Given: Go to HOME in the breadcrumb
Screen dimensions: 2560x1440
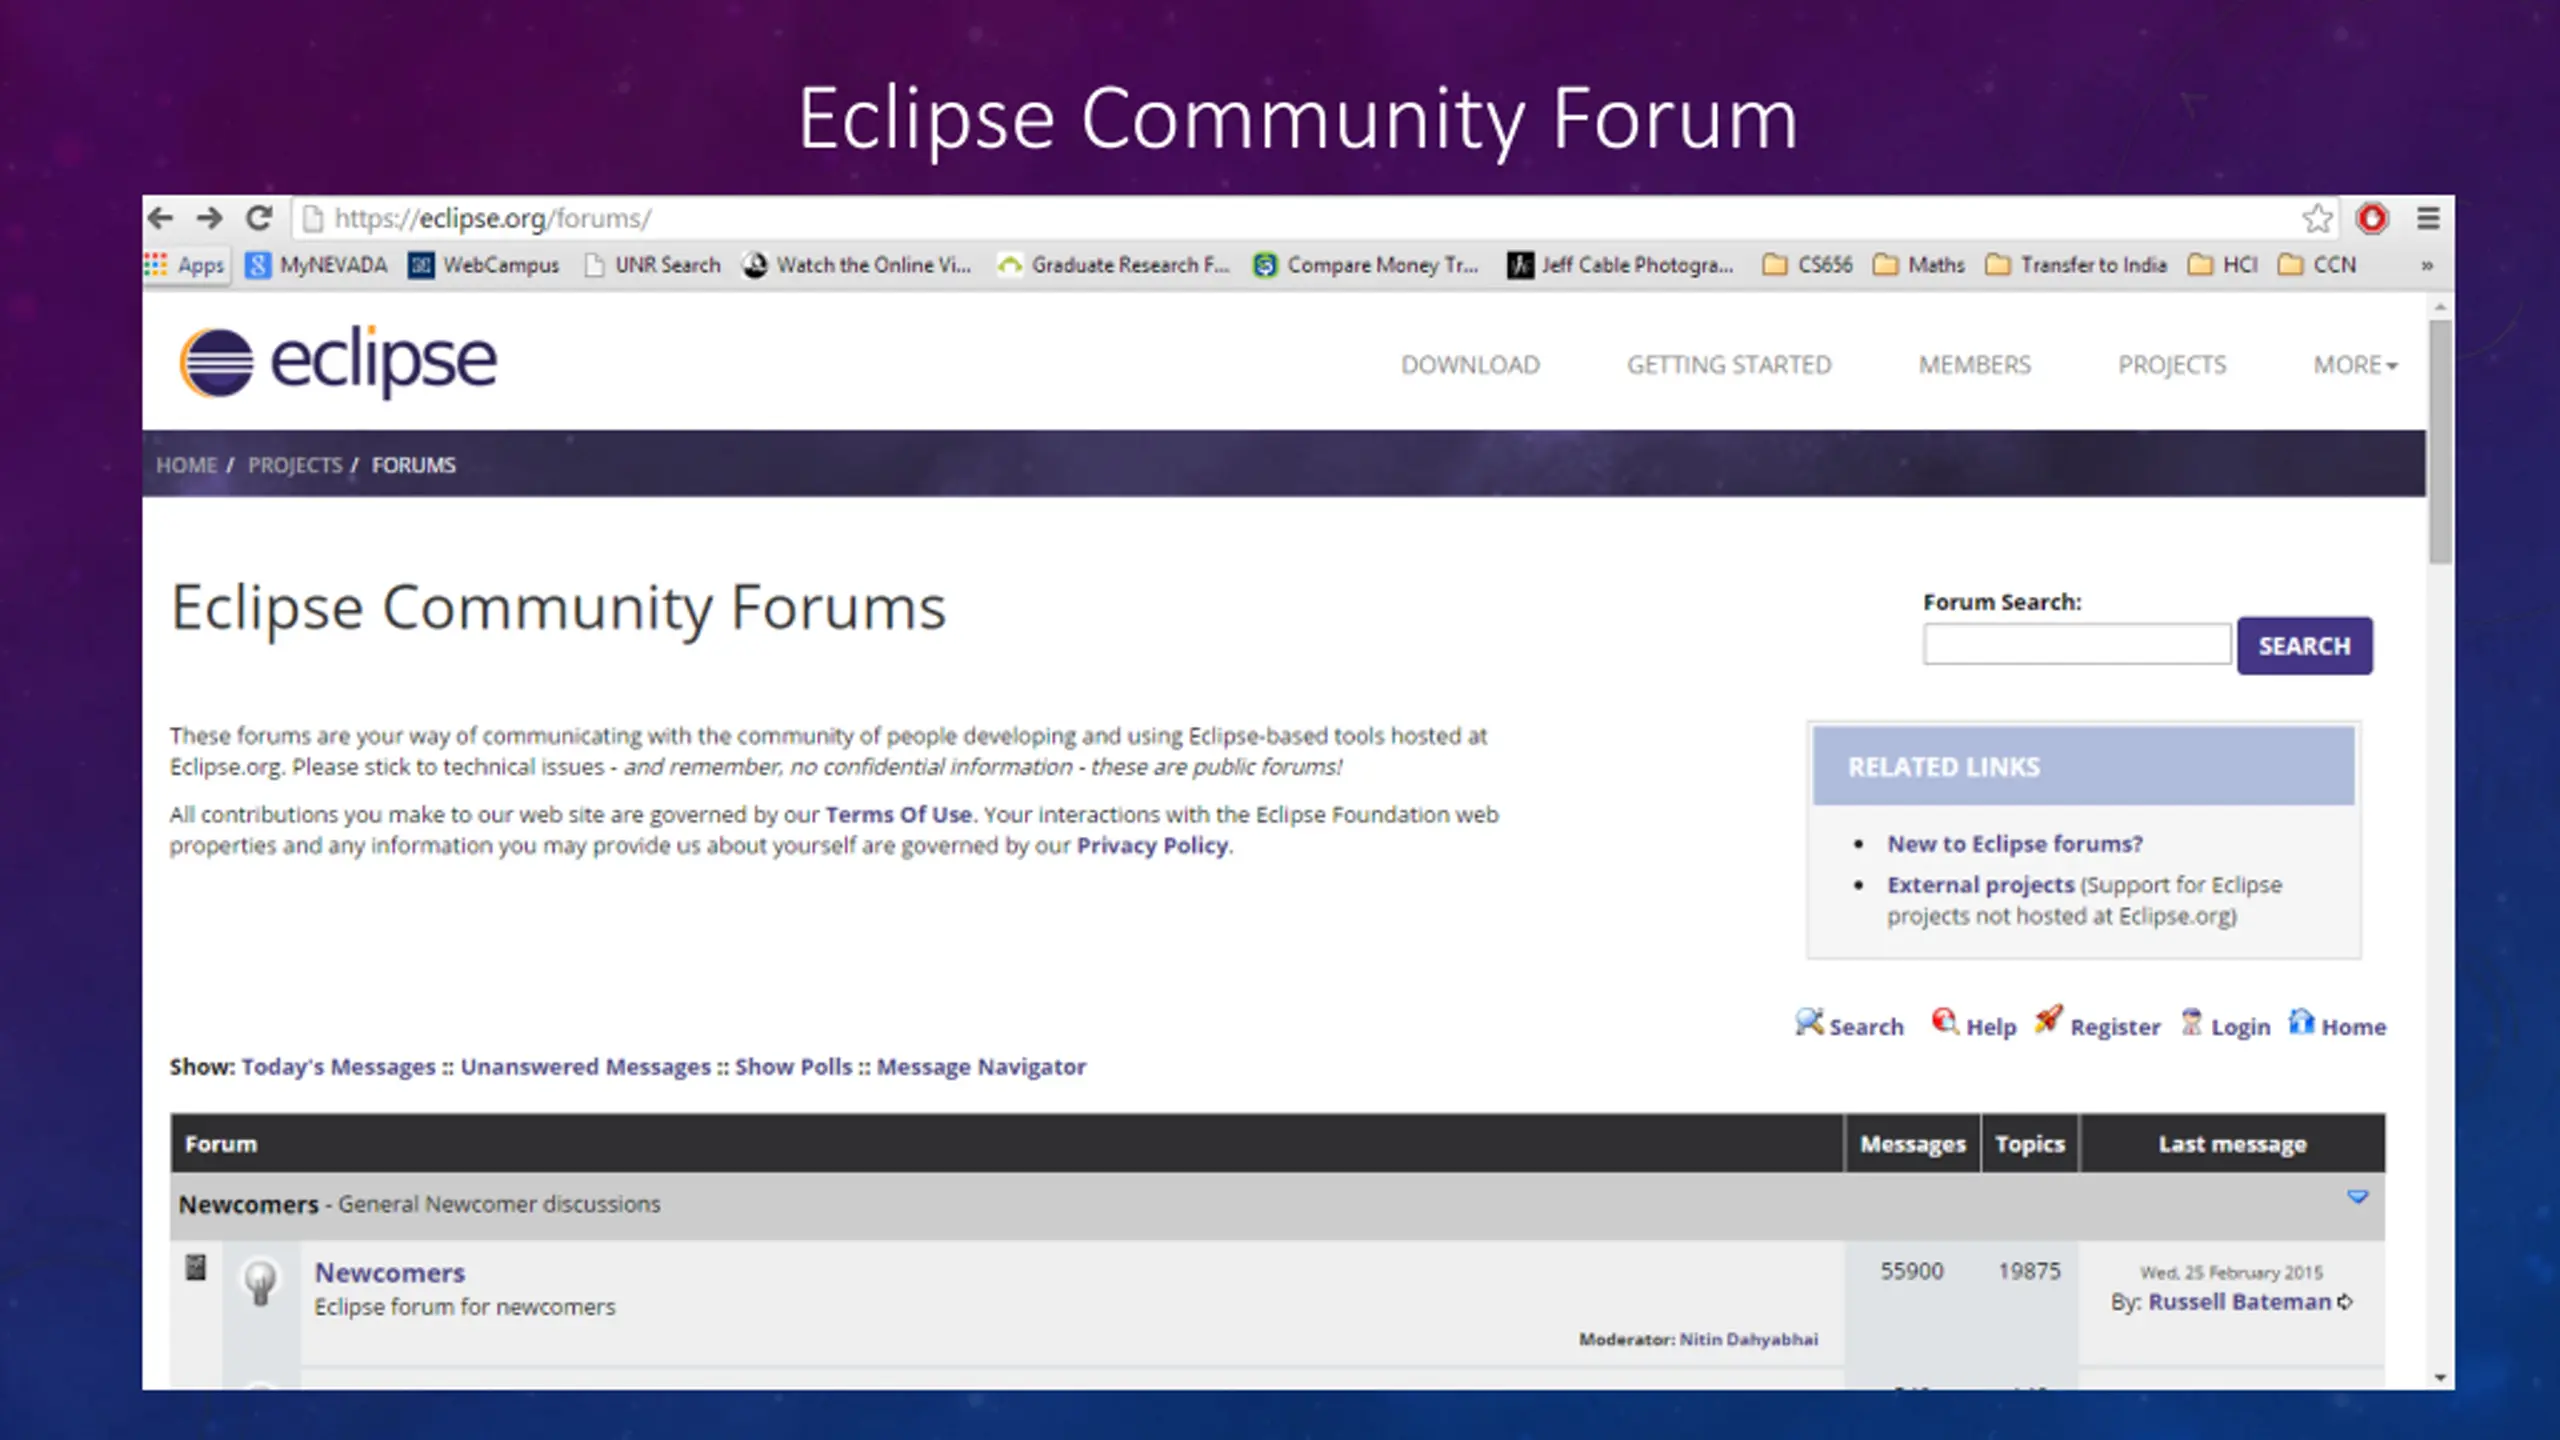Looking at the screenshot, I should [x=186, y=465].
